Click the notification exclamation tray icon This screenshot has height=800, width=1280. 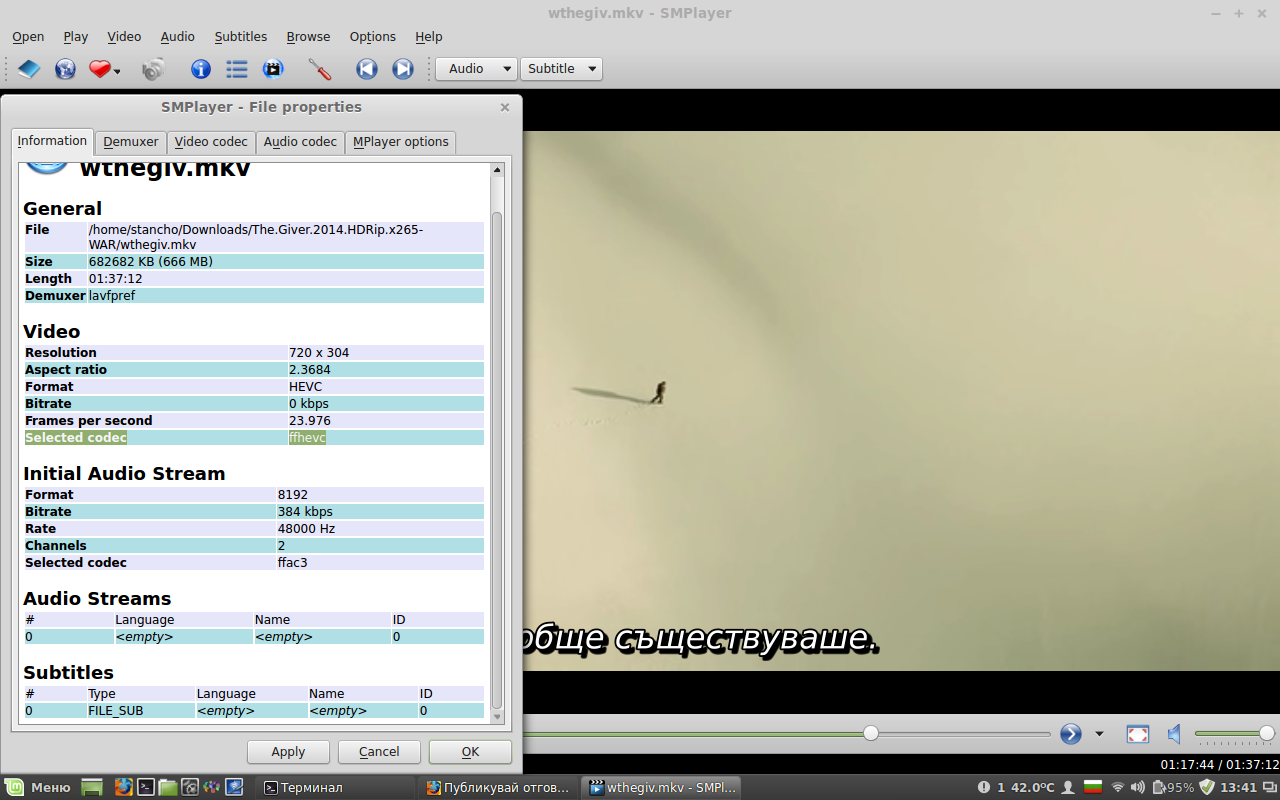click(984, 787)
